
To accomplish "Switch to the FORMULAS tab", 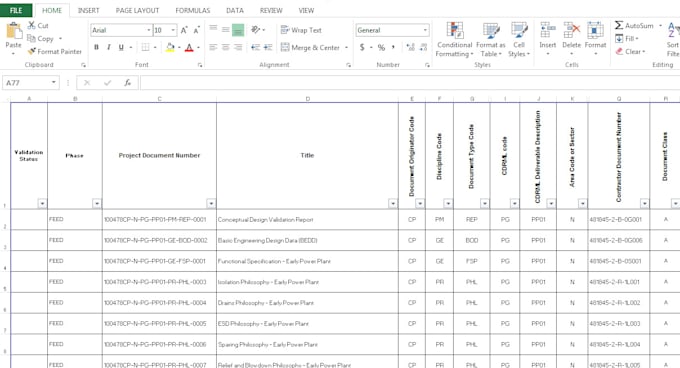I will pos(193,10).
